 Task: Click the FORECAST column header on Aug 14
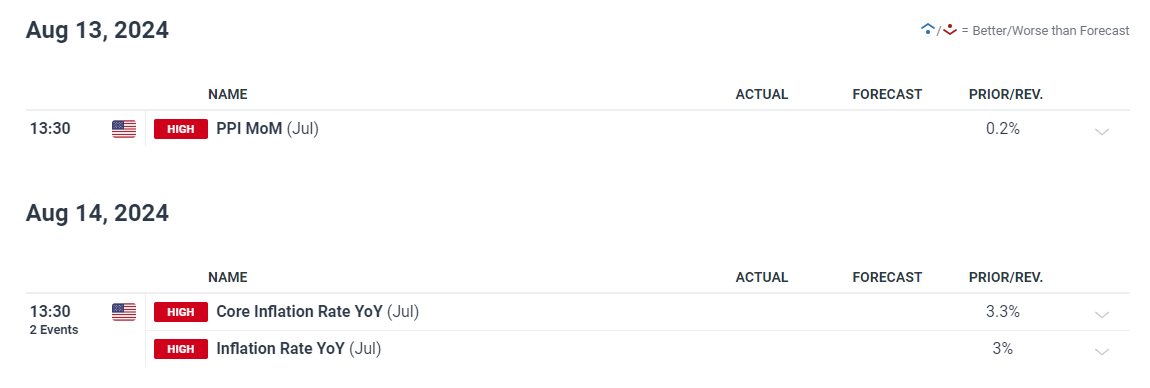[887, 278]
